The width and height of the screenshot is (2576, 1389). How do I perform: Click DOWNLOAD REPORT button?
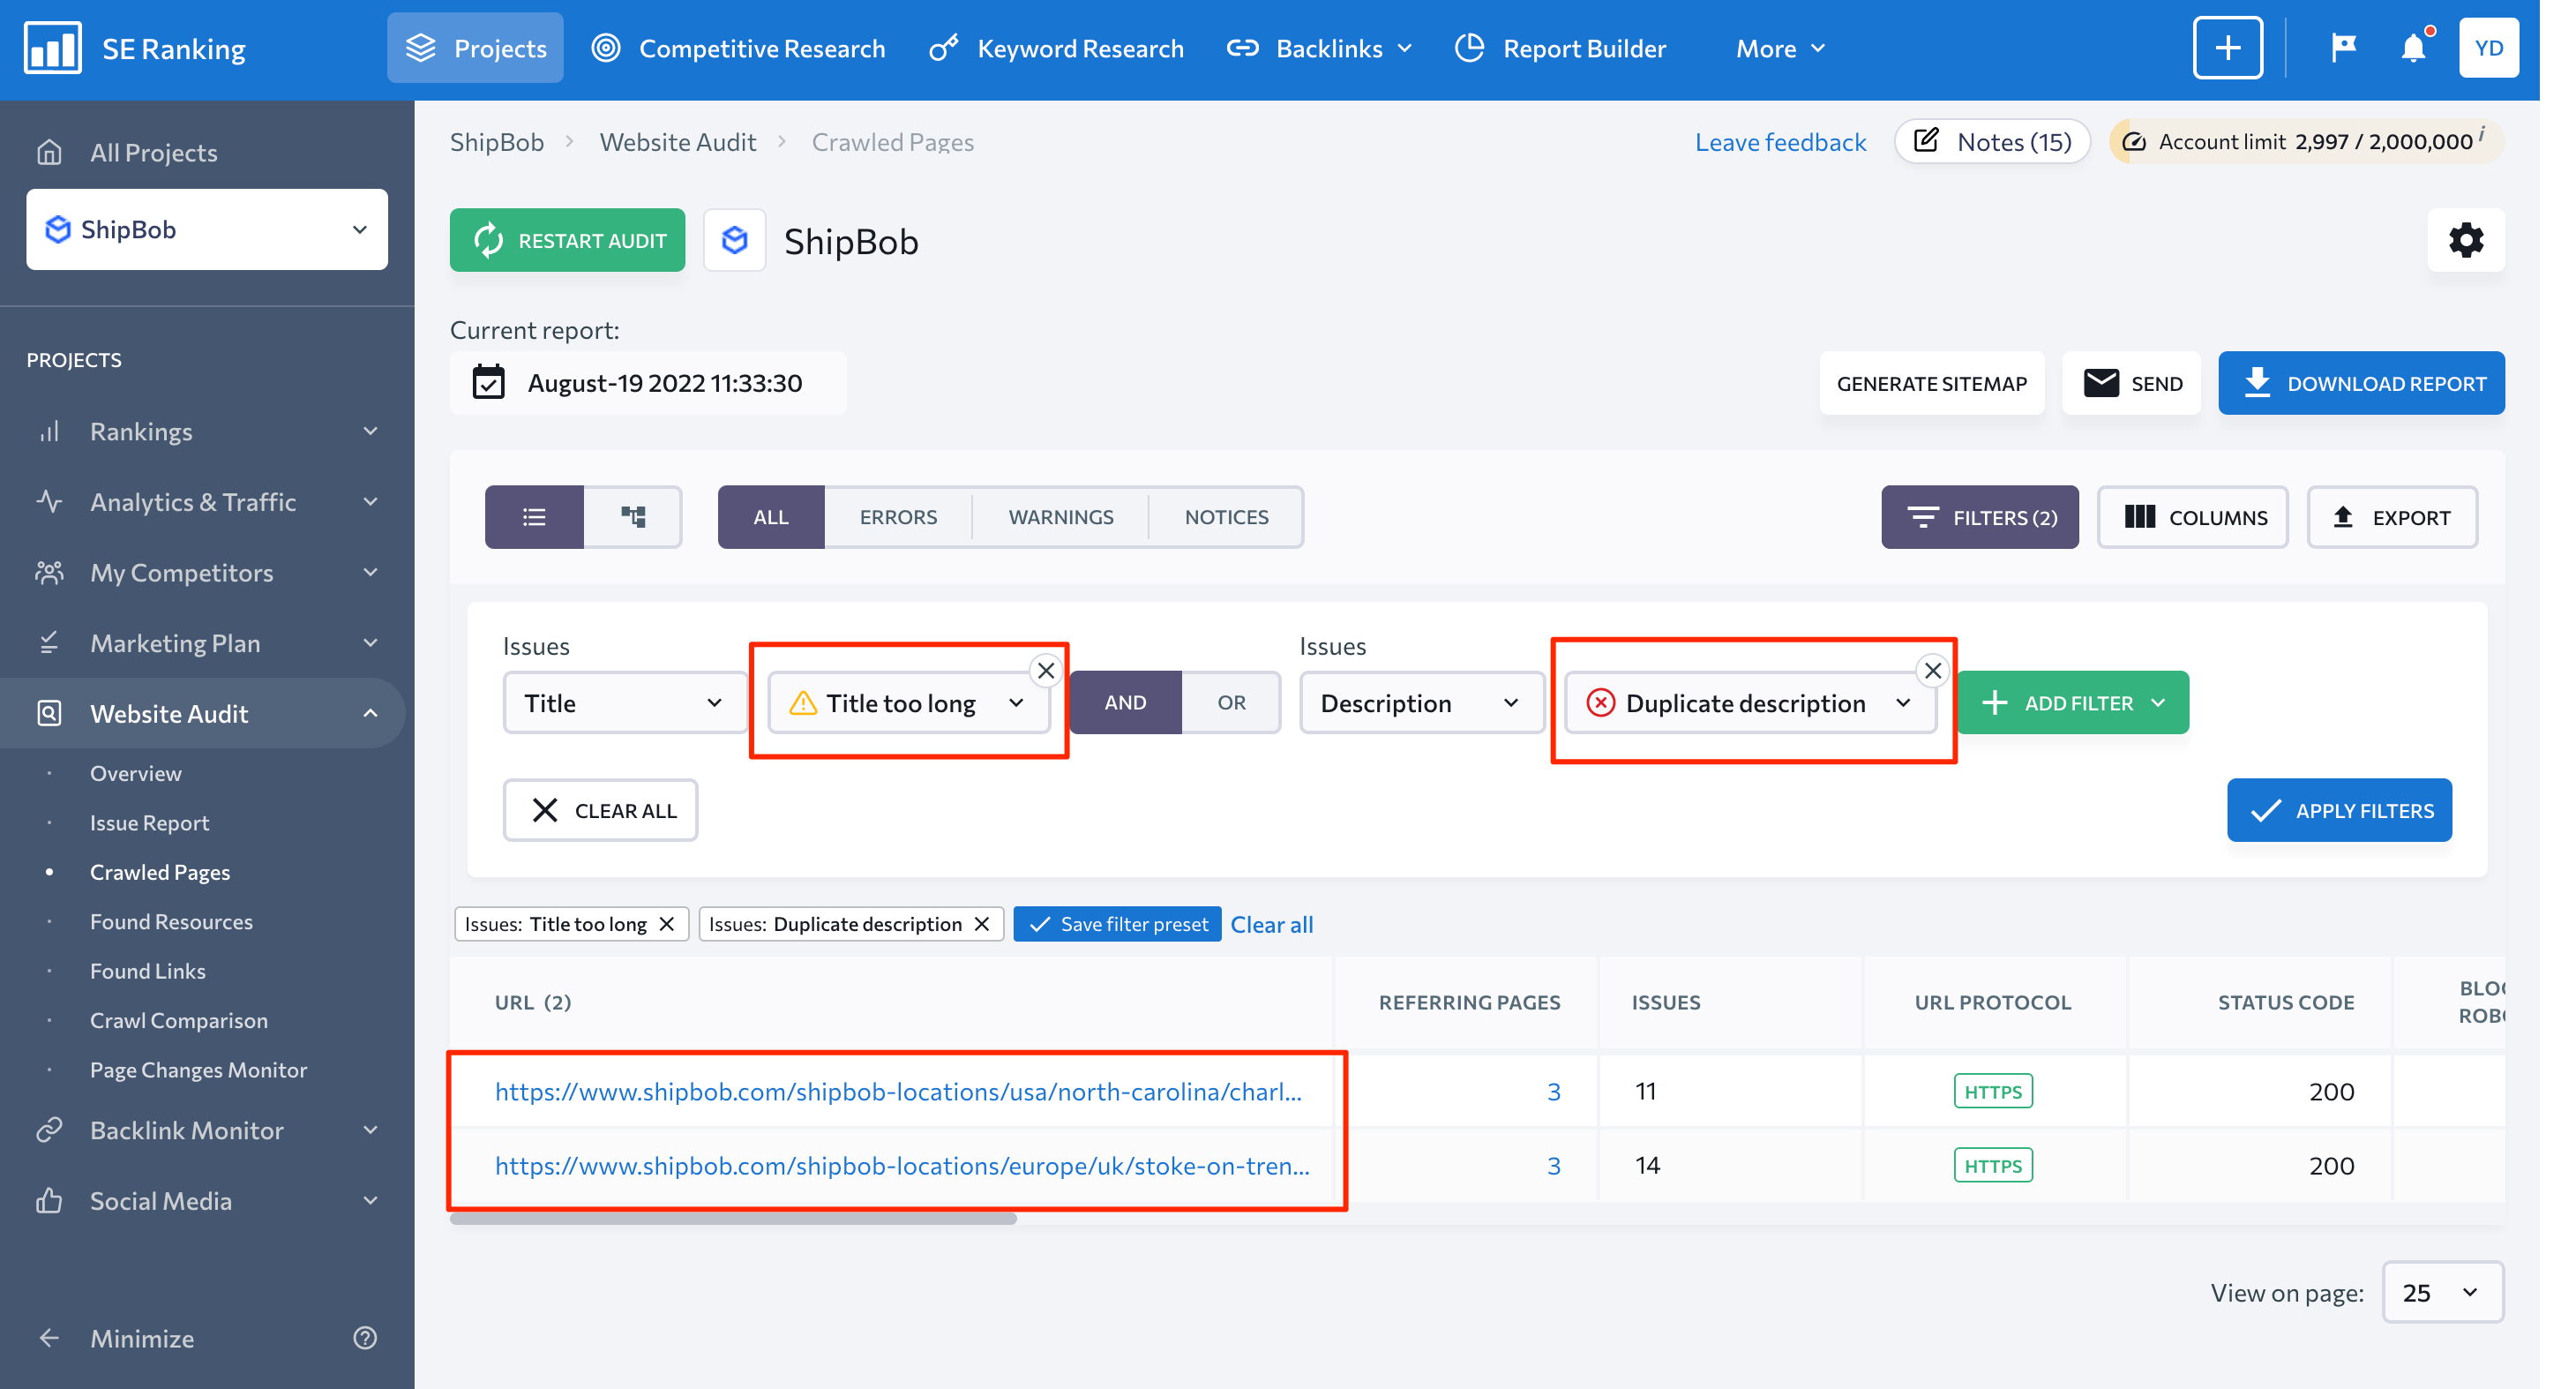[2361, 383]
